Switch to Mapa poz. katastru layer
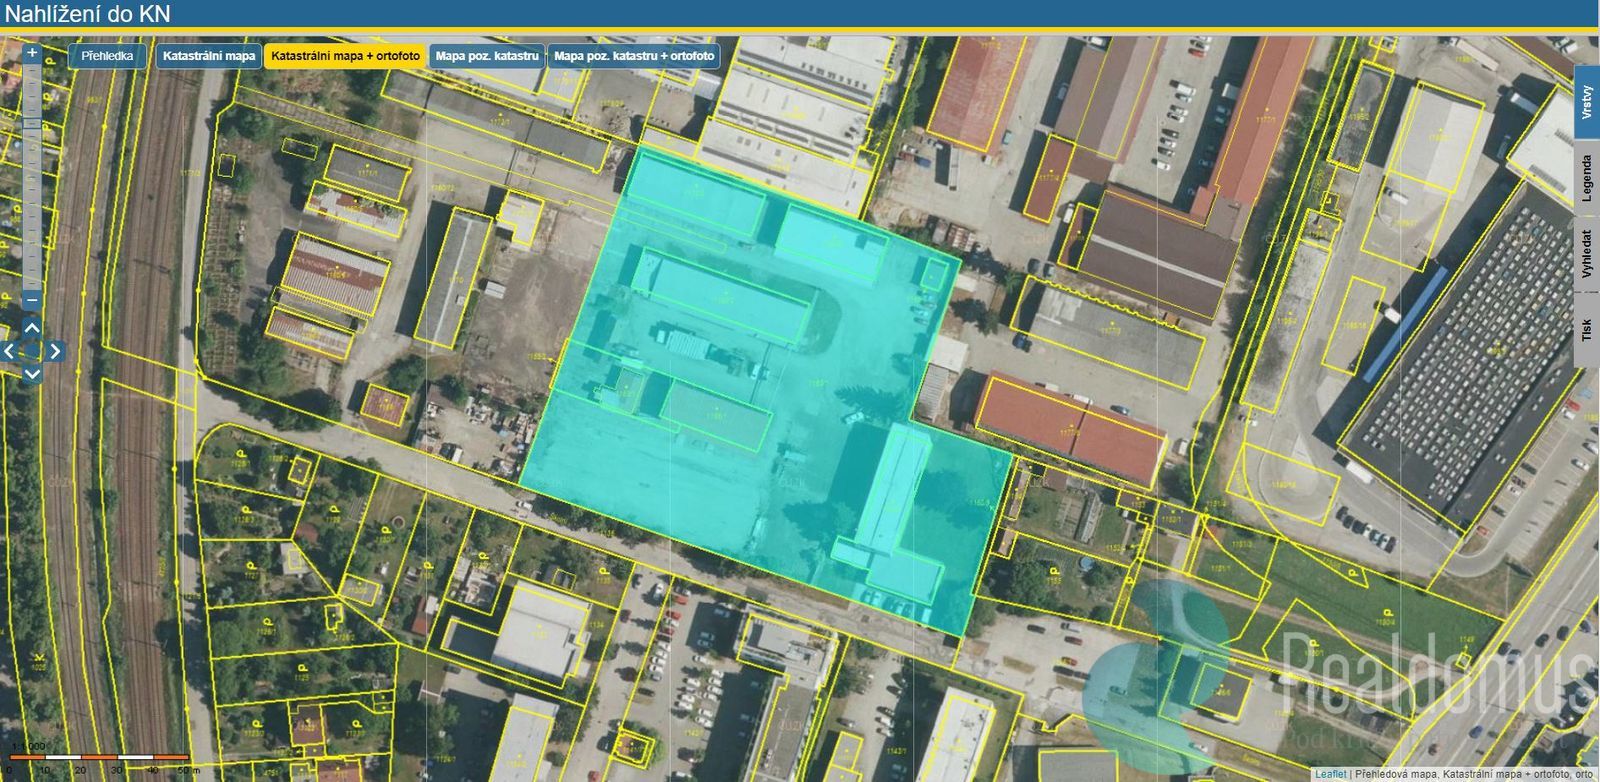Image resolution: width=1600 pixels, height=782 pixels. click(x=487, y=56)
